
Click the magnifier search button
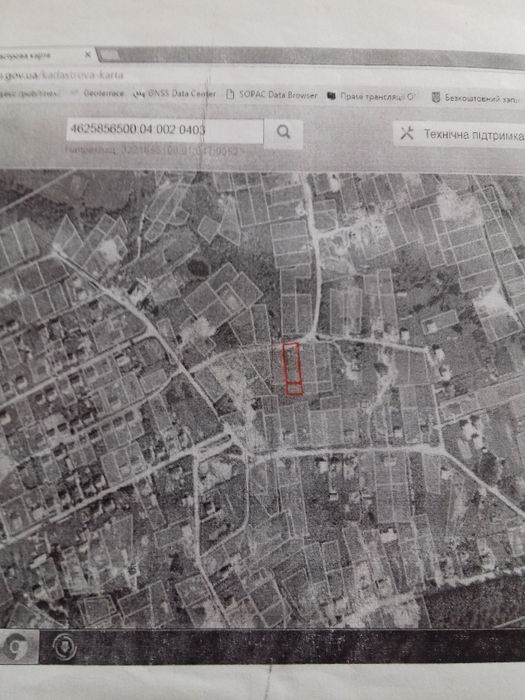click(x=283, y=133)
